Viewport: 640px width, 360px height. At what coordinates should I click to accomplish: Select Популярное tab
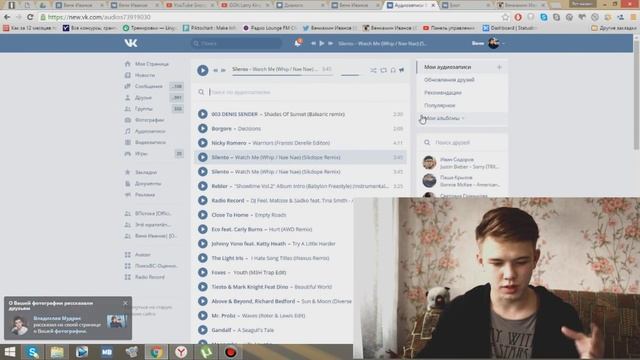click(x=440, y=105)
